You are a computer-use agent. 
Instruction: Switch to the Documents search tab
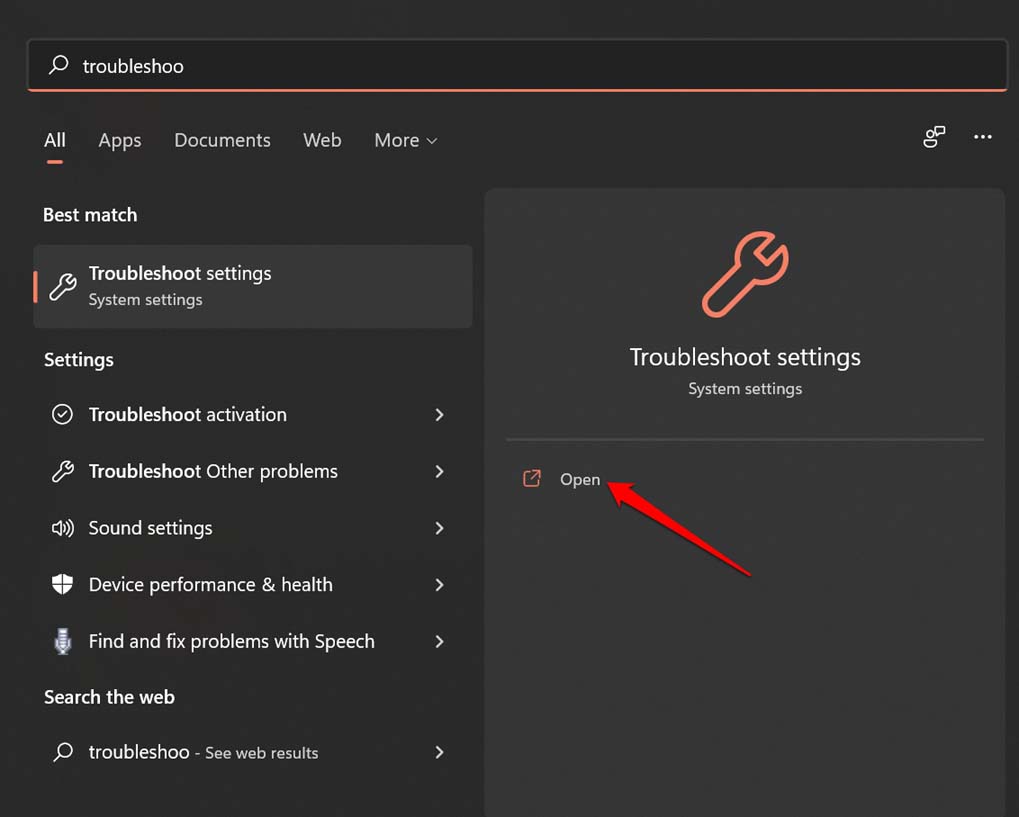[x=222, y=140]
